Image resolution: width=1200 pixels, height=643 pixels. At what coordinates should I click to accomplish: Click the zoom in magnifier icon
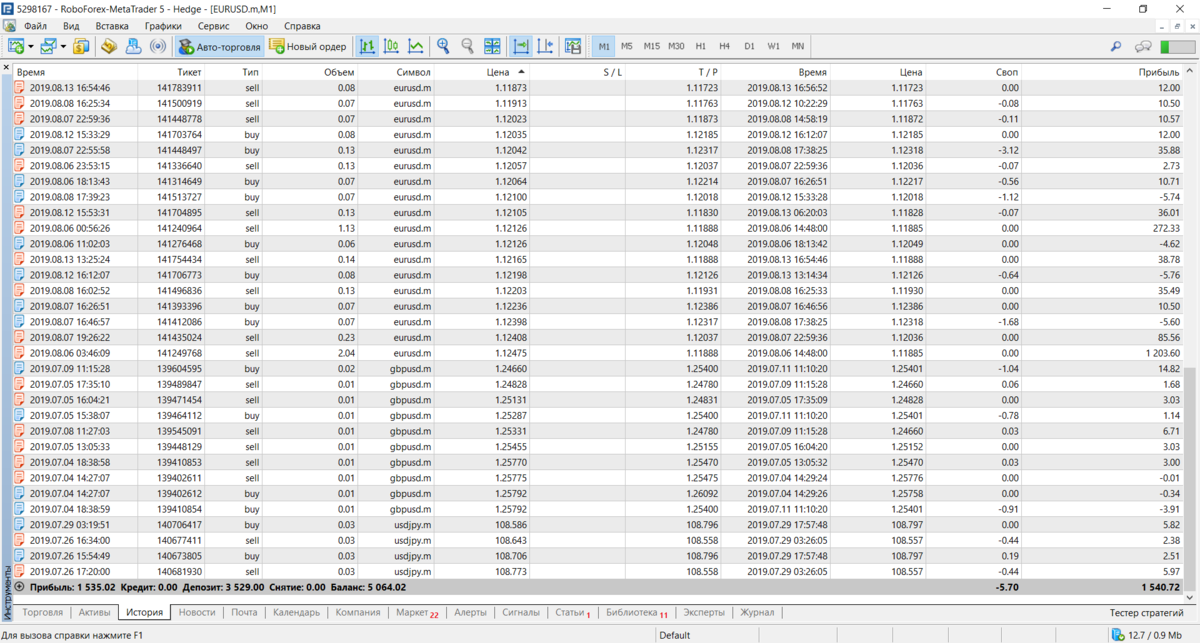443,46
